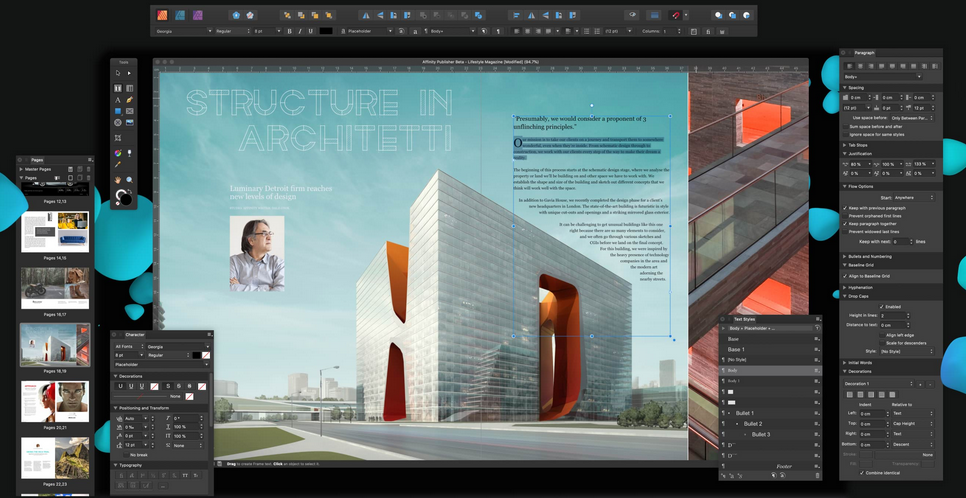966x498 pixels.
Task: Open Pages 14,15 spread thumbnail
Action: pyautogui.click(x=55, y=232)
